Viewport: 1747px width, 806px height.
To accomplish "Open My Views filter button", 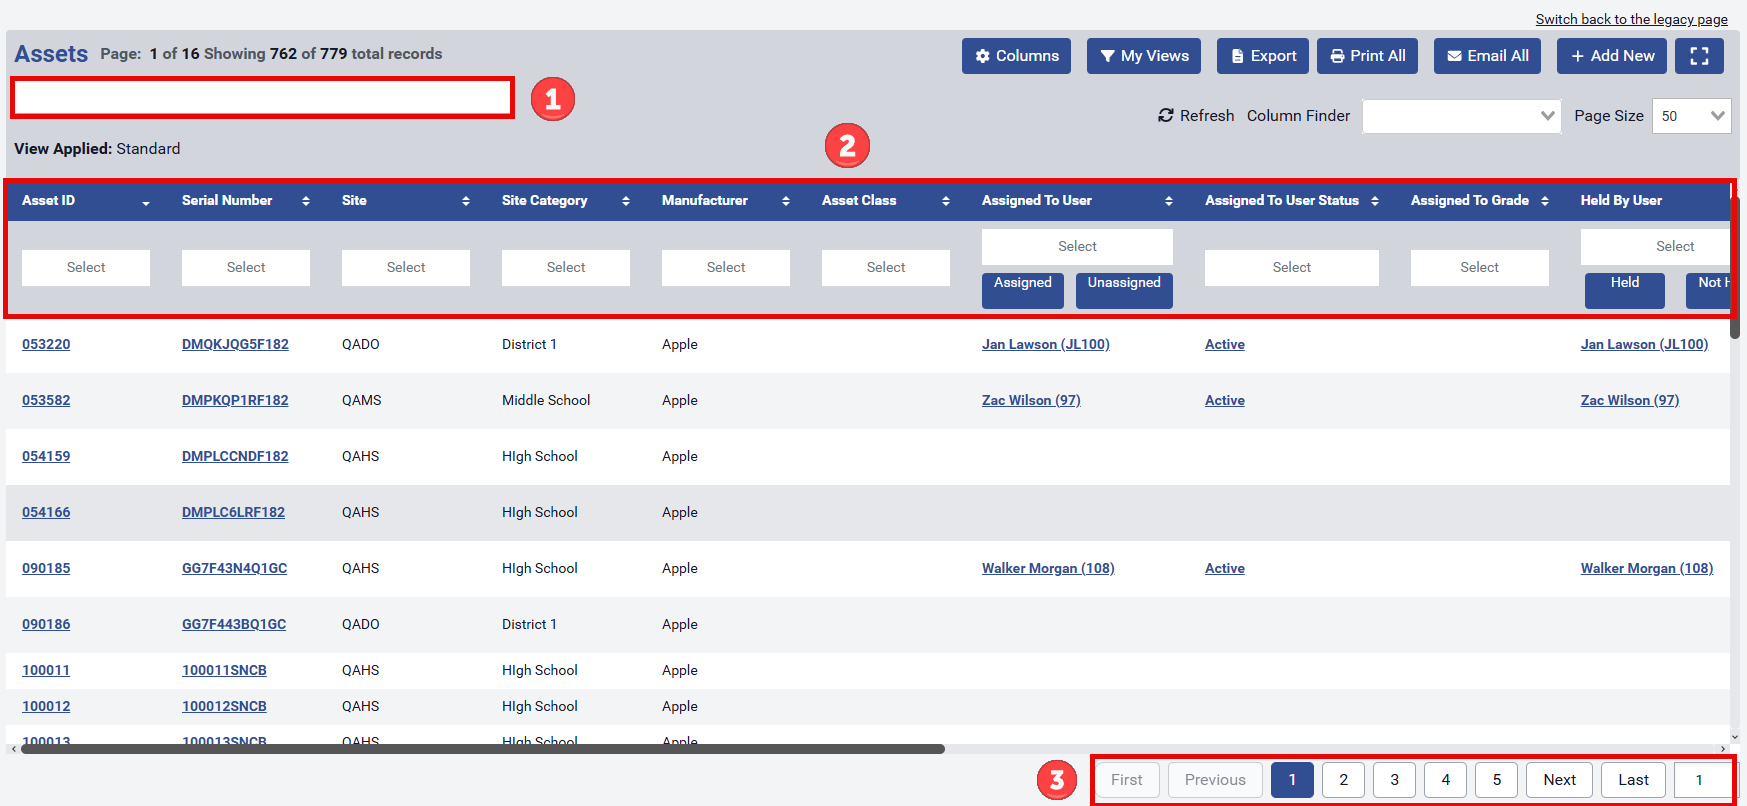I will (1144, 56).
